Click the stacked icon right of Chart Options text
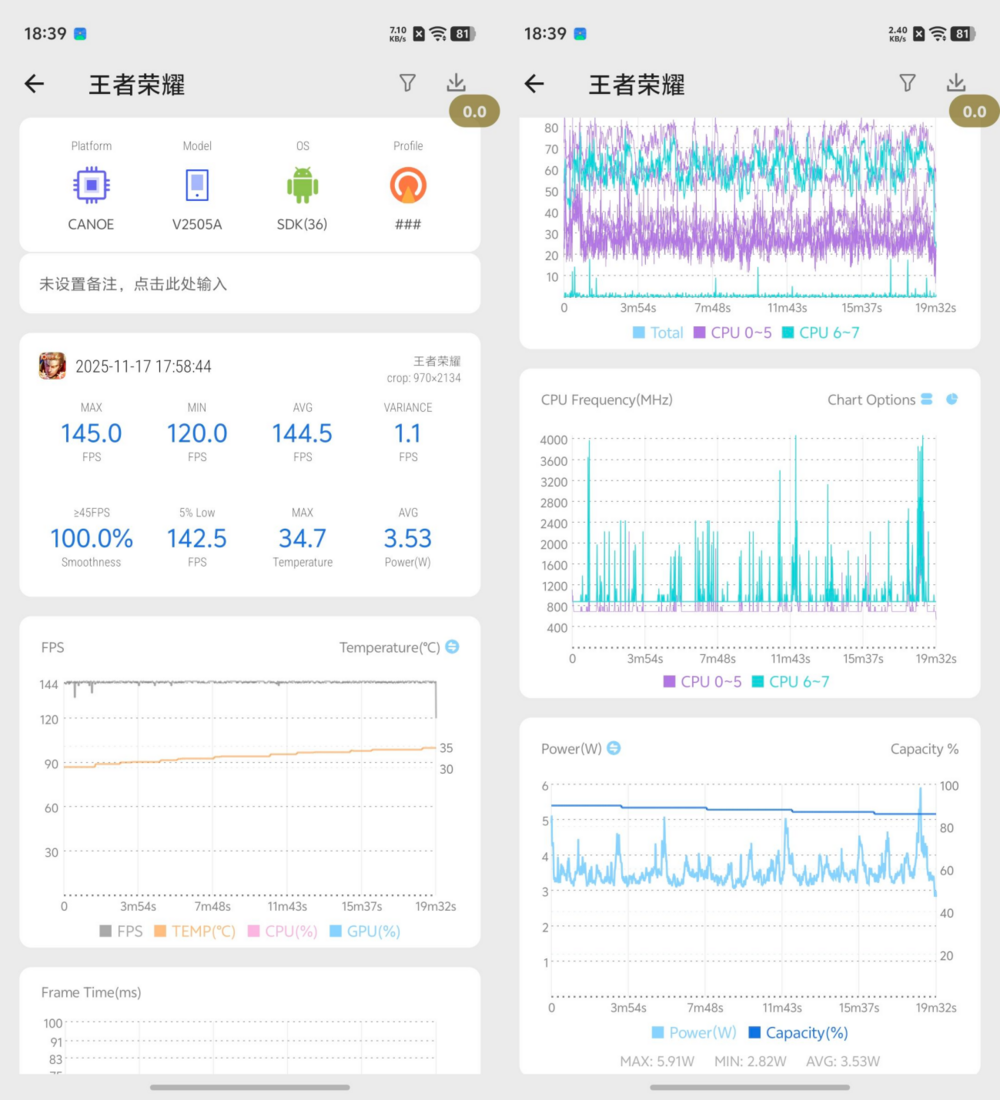This screenshot has width=1000, height=1100. (x=927, y=399)
